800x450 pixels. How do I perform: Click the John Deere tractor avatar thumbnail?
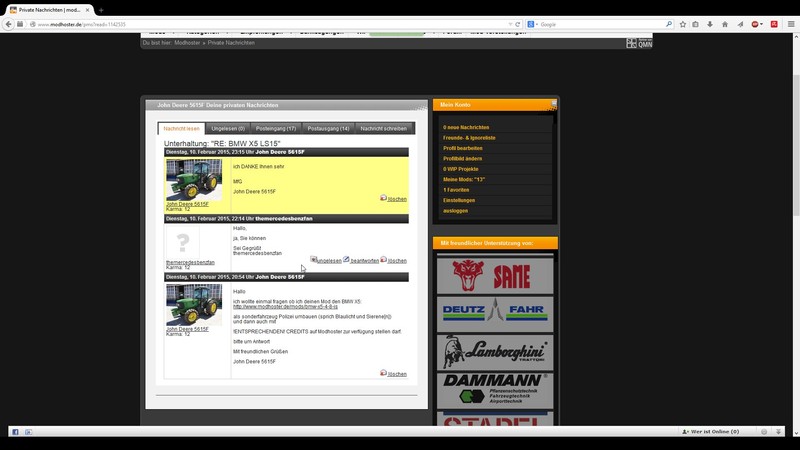tap(194, 179)
